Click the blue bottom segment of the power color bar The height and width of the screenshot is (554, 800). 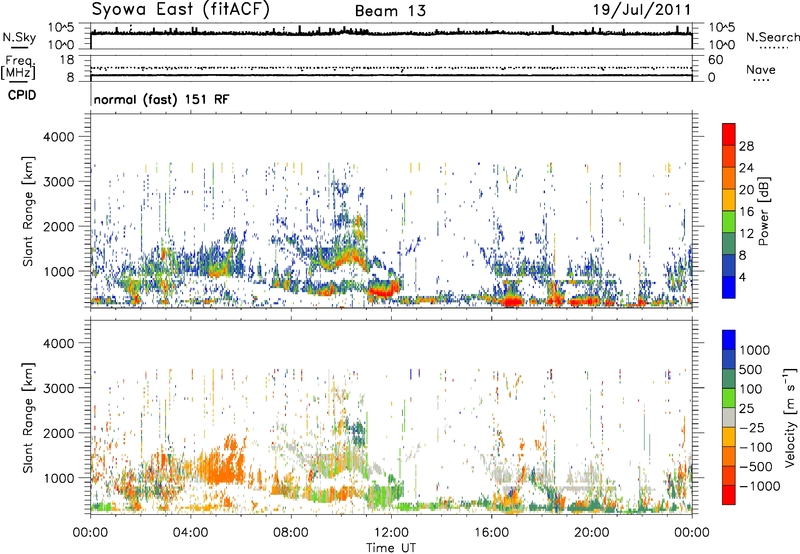coord(729,288)
